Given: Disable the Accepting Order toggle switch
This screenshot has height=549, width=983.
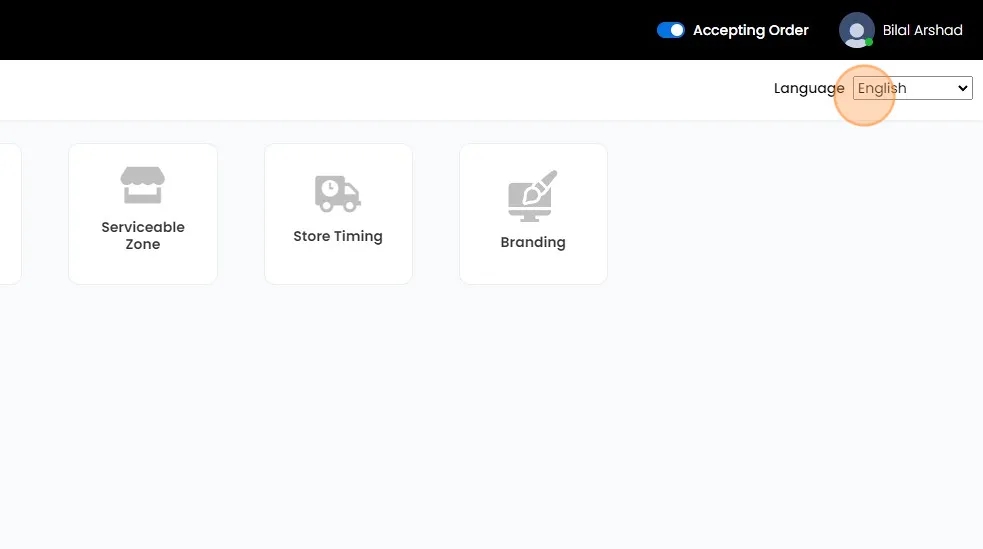Looking at the screenshot, I should point(670,30).
